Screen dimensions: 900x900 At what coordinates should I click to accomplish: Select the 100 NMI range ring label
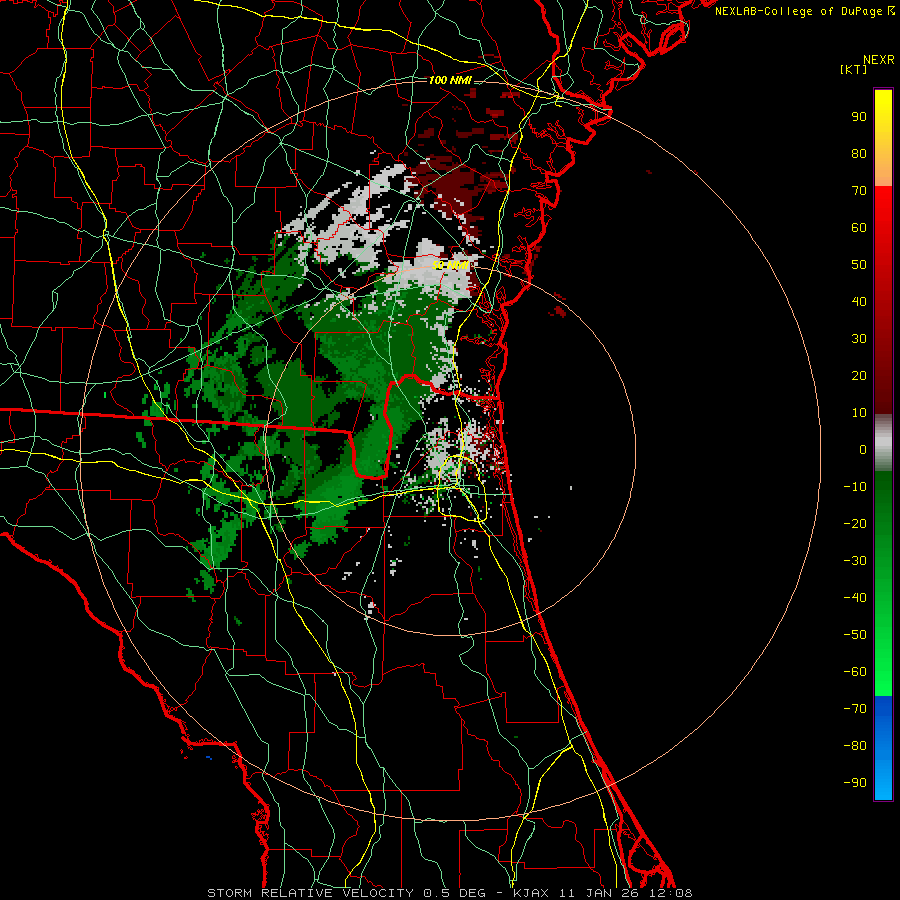[450, 80]
